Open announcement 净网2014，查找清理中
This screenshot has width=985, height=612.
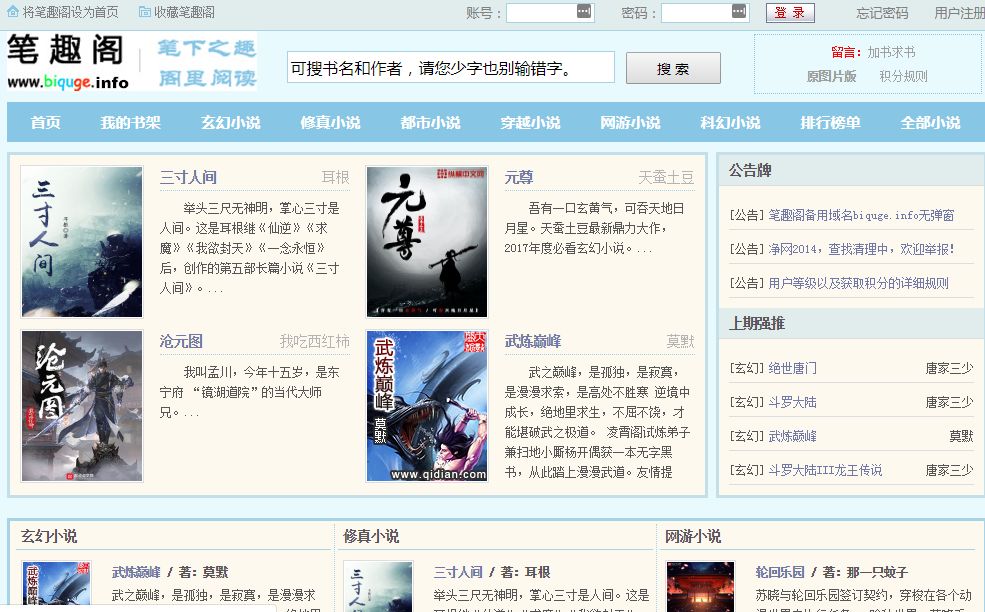[861, 249]
